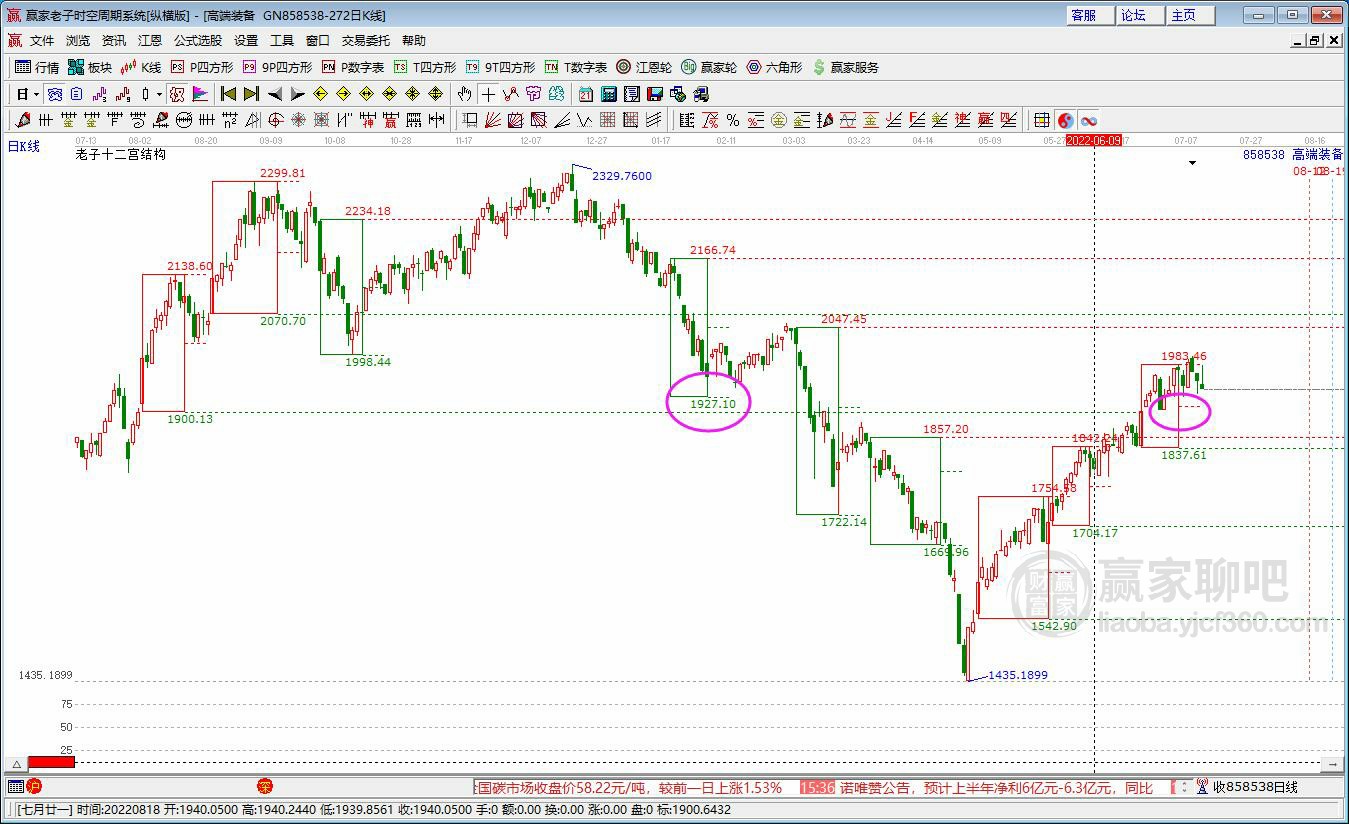
Task: Click the flag icon beside period tools
Action: (x=200, y=94)
